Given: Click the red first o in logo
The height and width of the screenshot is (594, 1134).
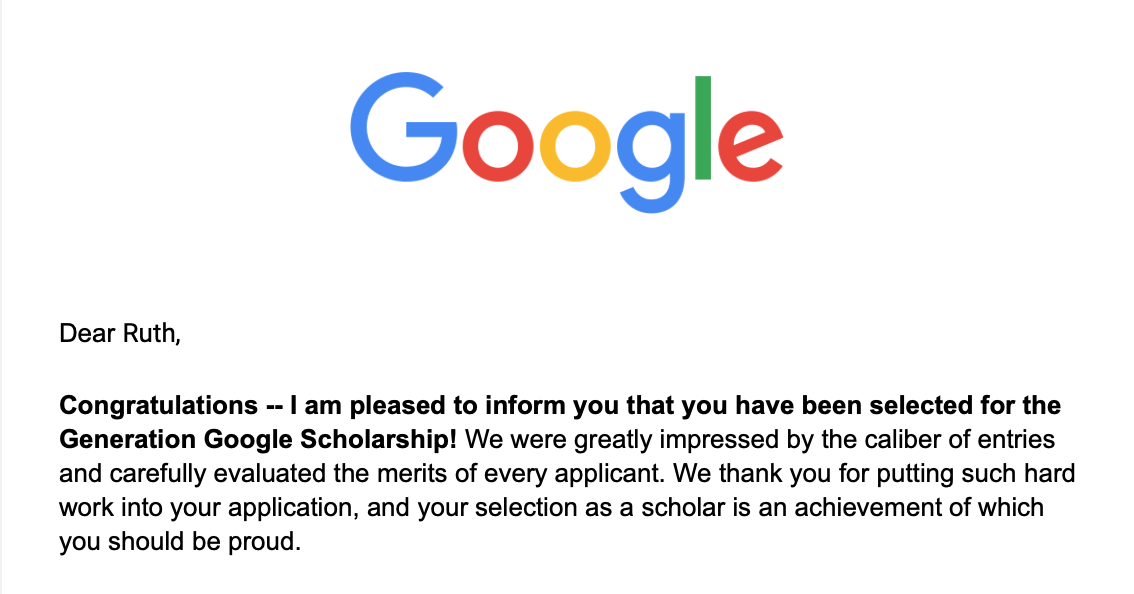Looking at the screenshot, I should (498, 147).
